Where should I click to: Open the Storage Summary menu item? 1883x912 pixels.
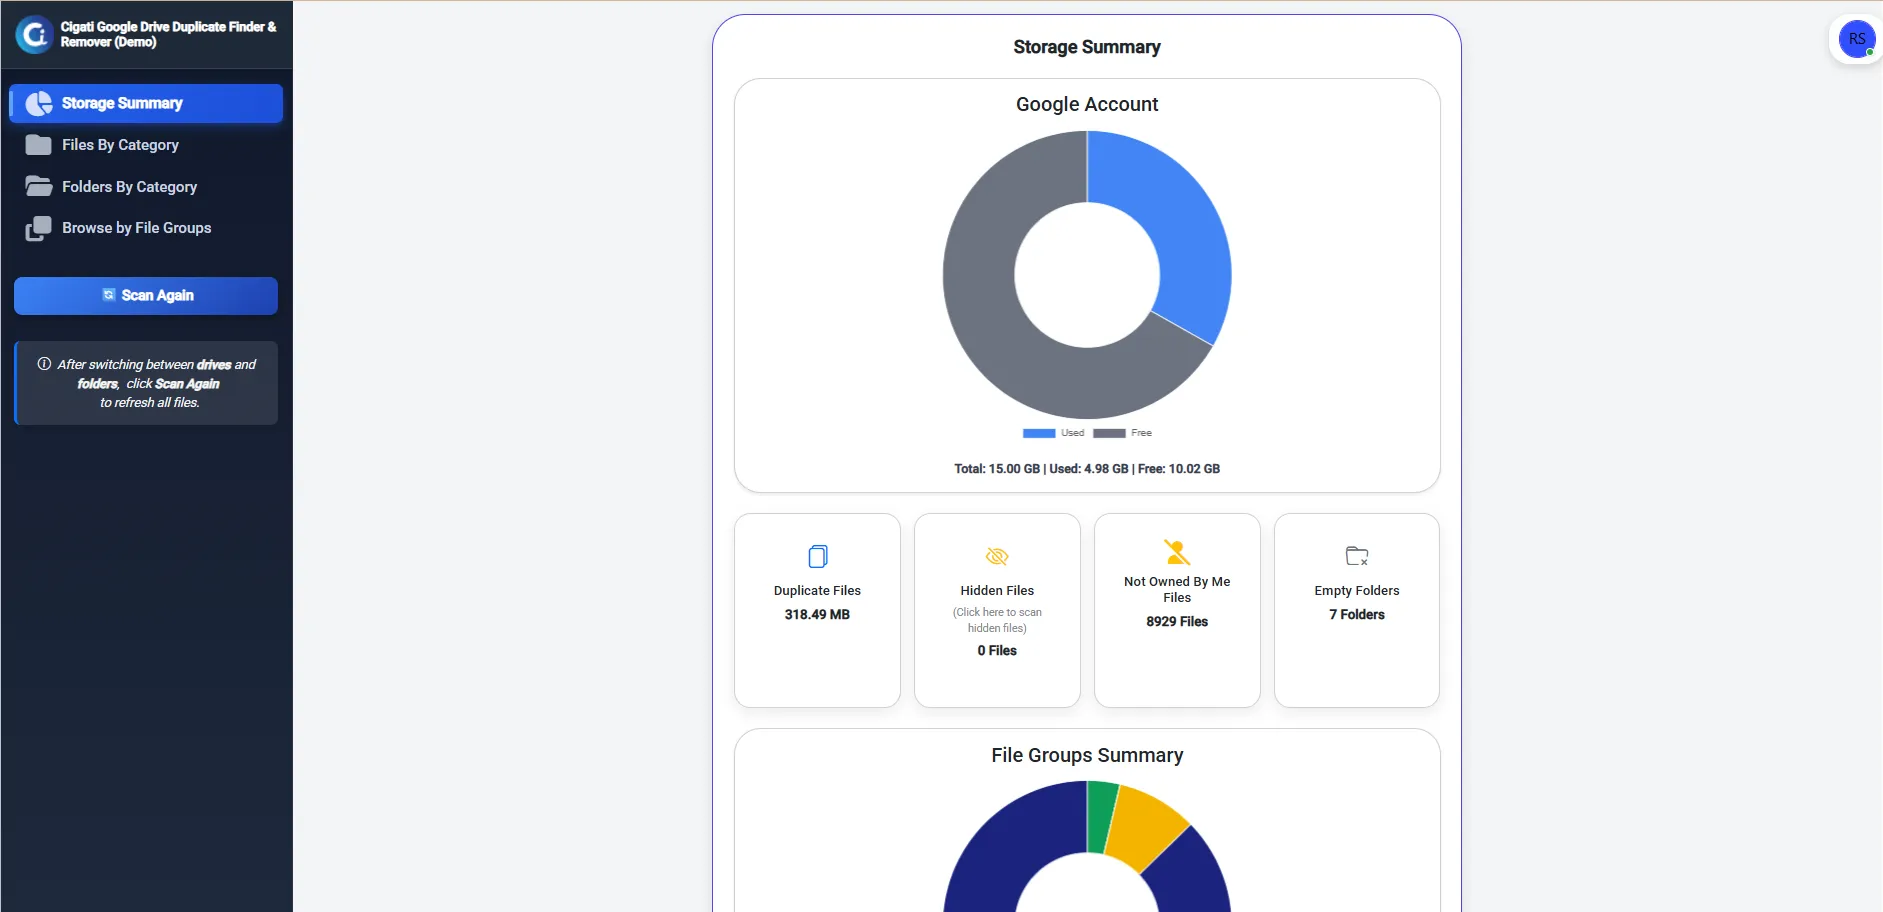[146, 104]
